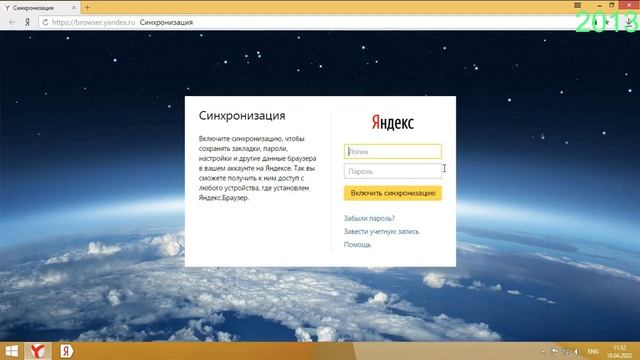Launch the Яндекс taskbar shortcut

[66, 351]
